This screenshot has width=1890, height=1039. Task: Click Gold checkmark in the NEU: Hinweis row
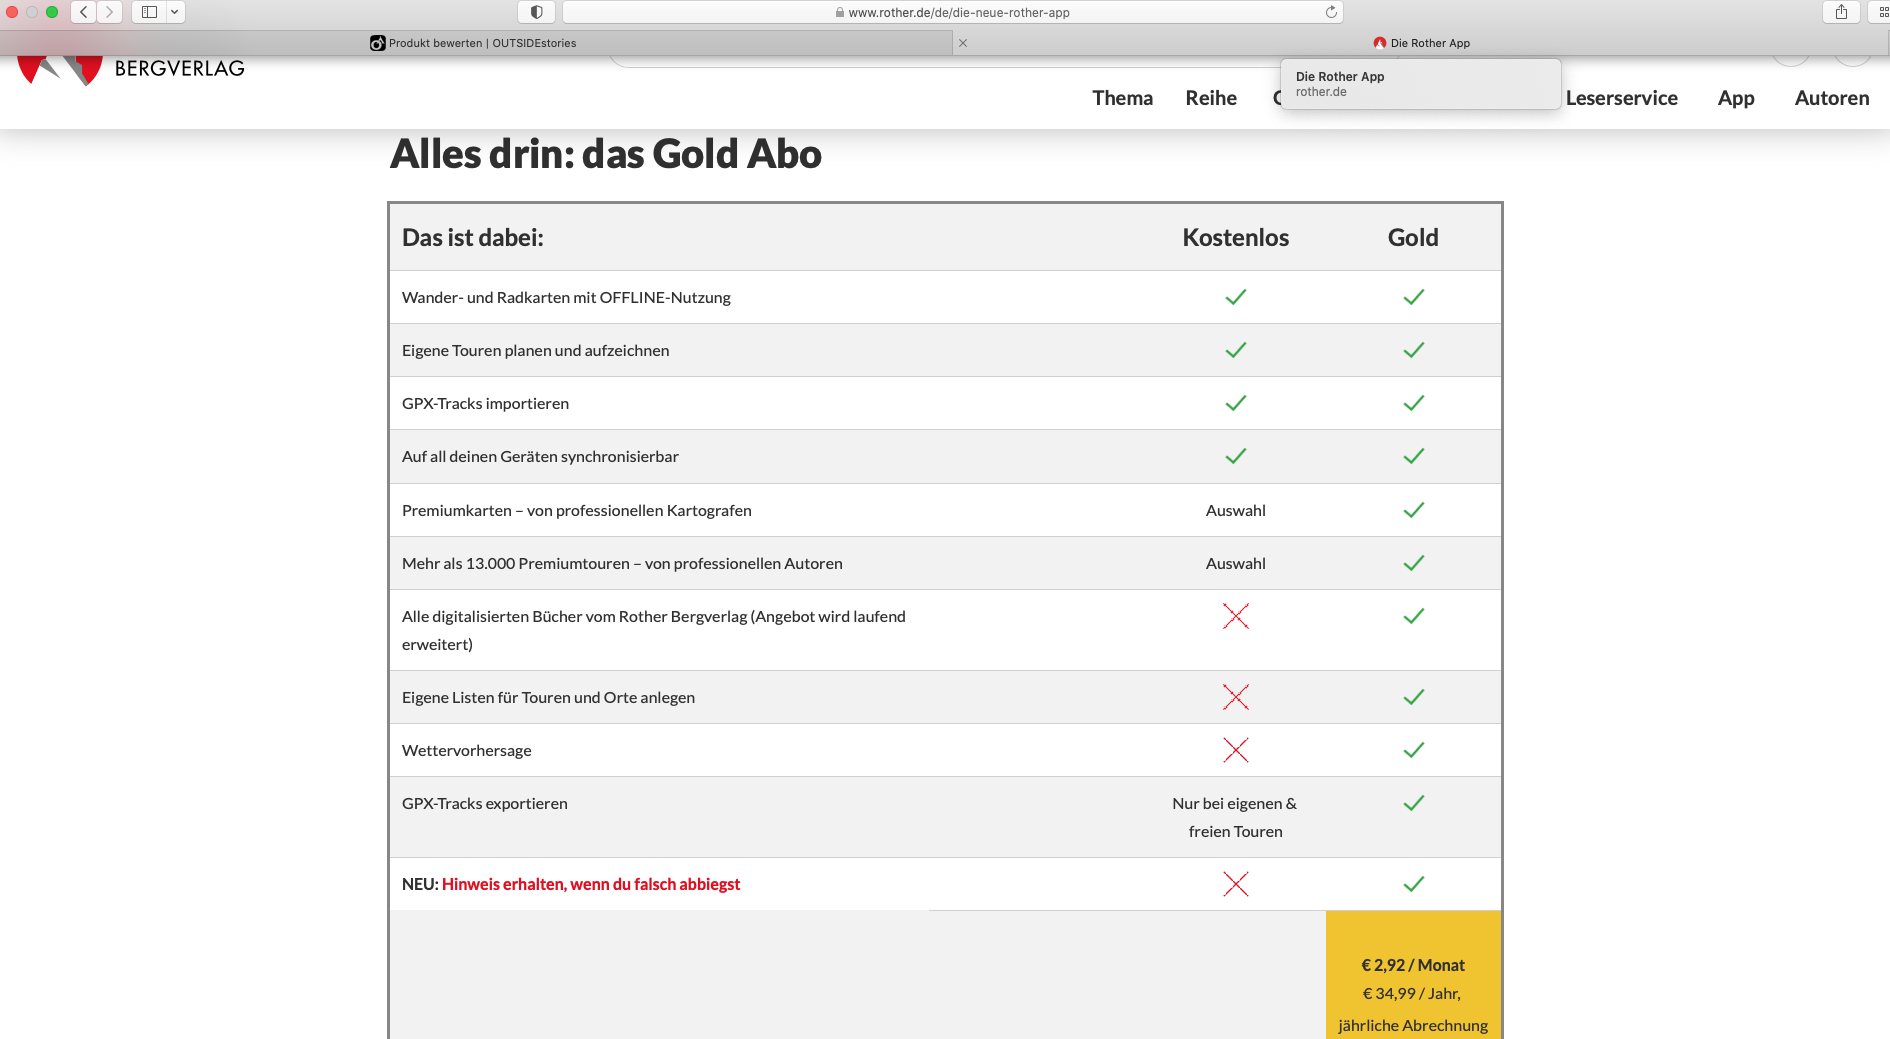tap(1414, 884)
